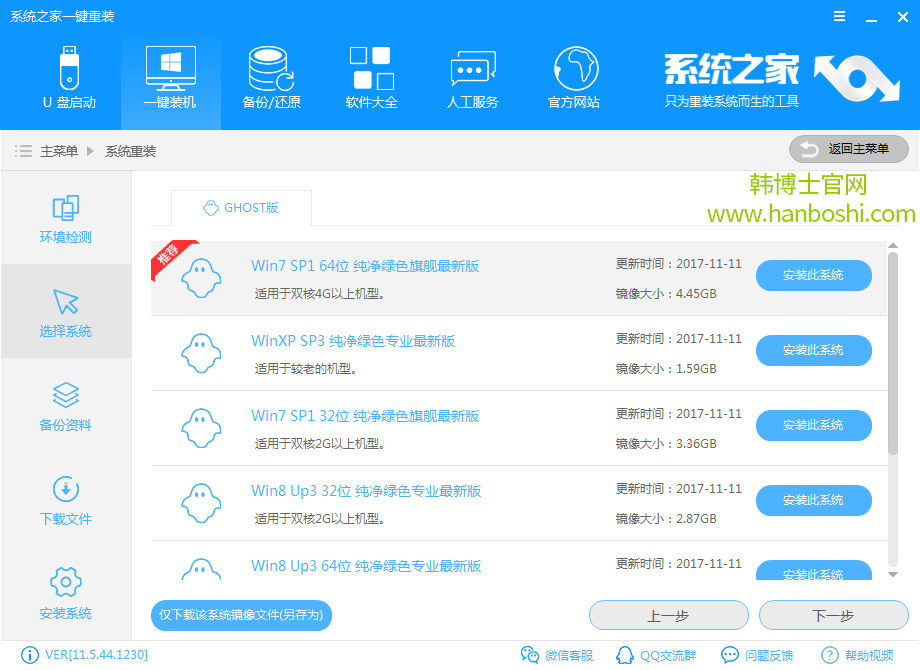
Task: Open the hamburger menu in title bar
Action: pyautogui.click(x=838, y=16)
